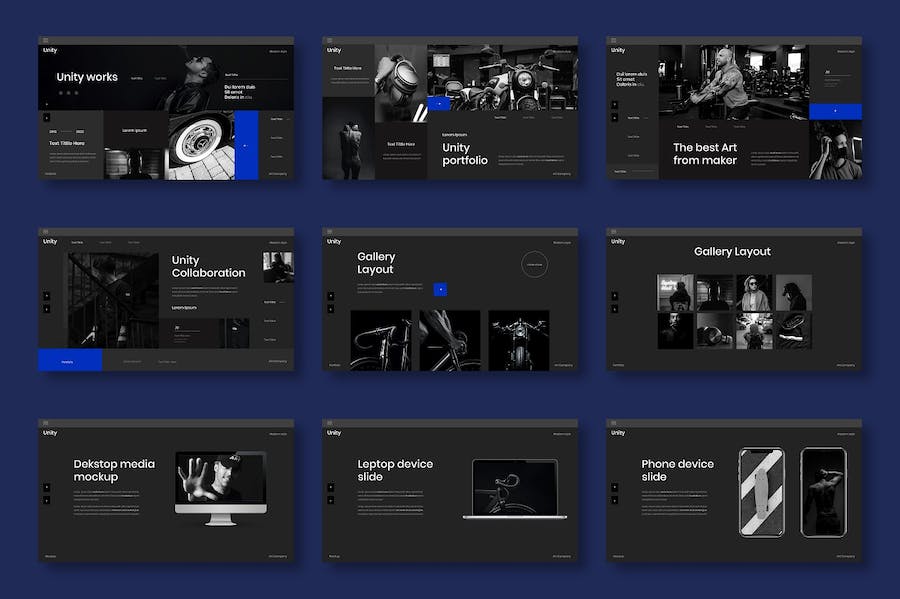The width and height of the screenshot is (900, 599).
Task: Click the 'Unity works' heading
Action: tap(87, 77)
